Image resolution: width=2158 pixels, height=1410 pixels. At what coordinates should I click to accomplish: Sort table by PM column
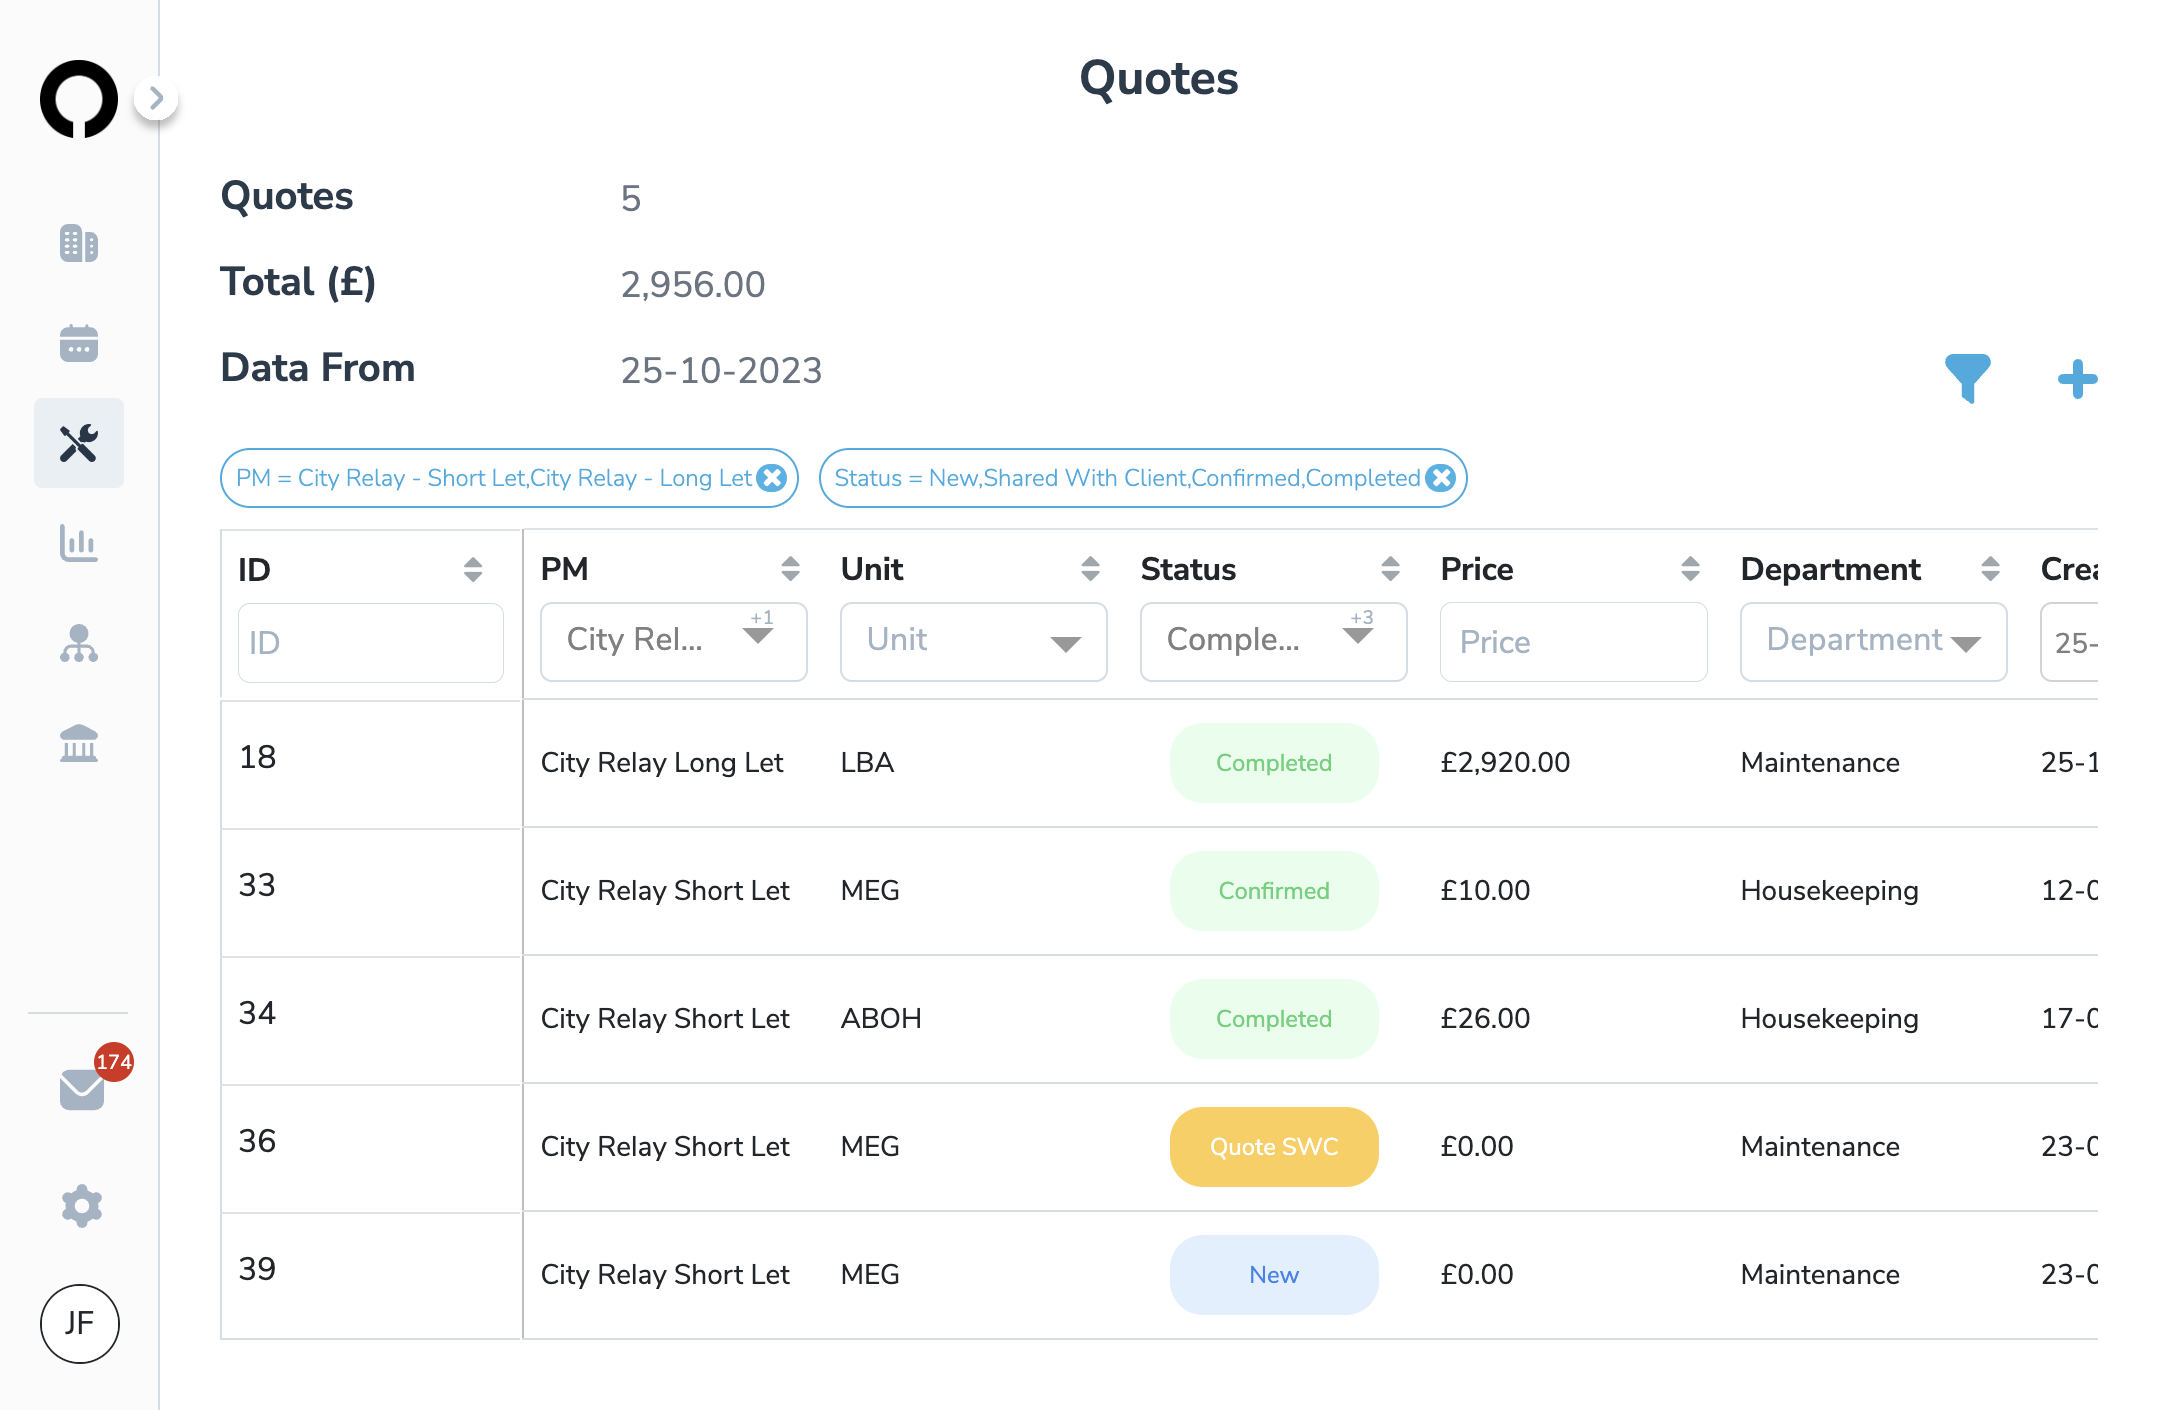point(790,569)
